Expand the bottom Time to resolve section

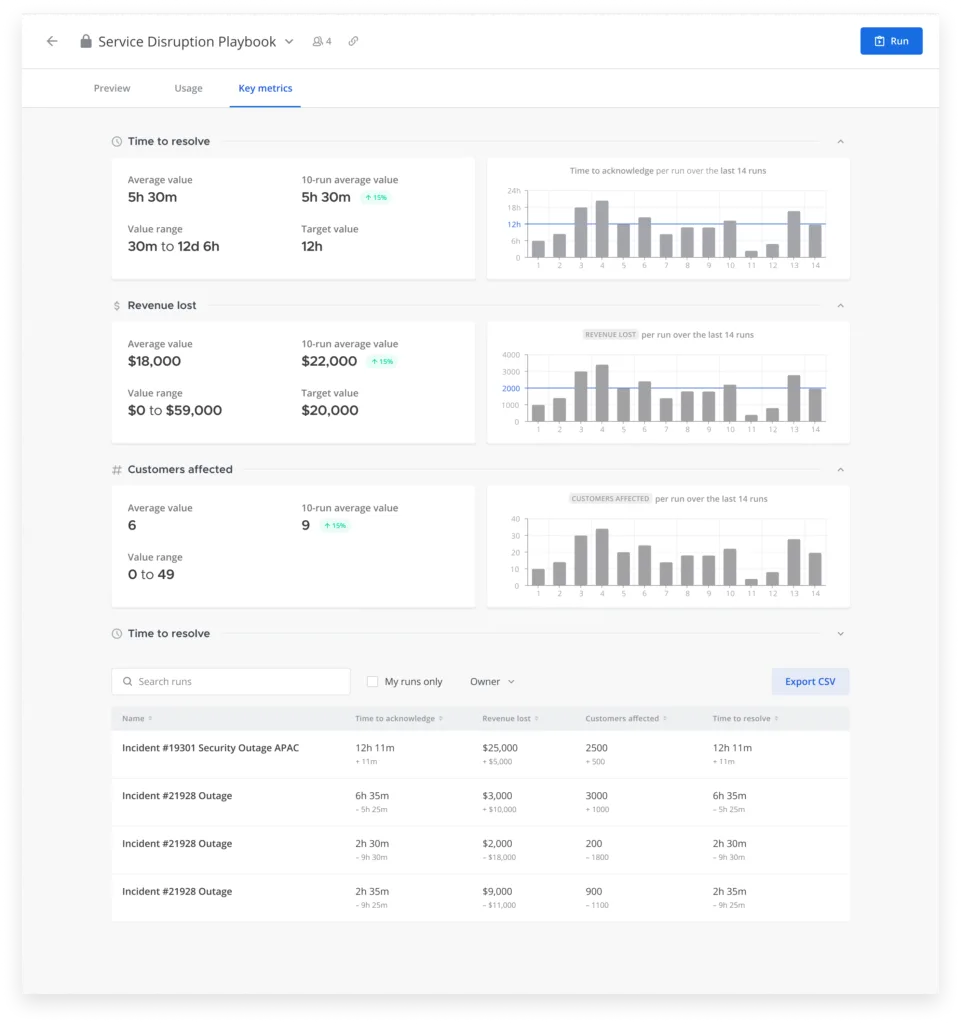pyautogui.click(x=841, y=633)
